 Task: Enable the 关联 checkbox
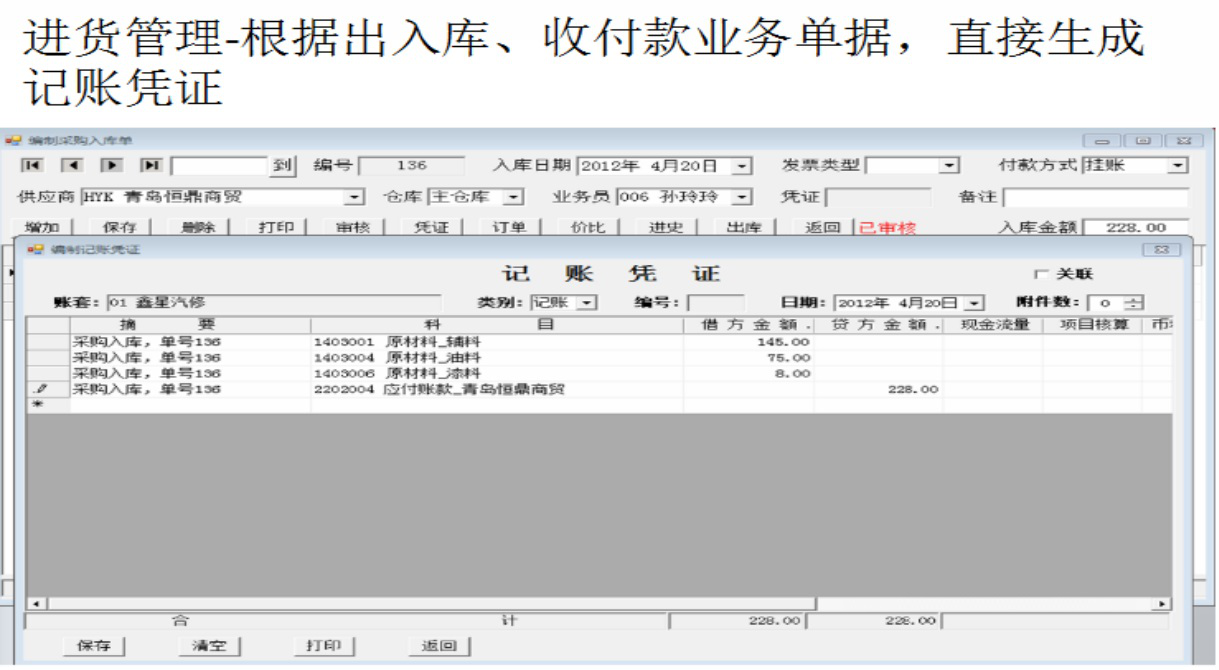[1042, 275]
